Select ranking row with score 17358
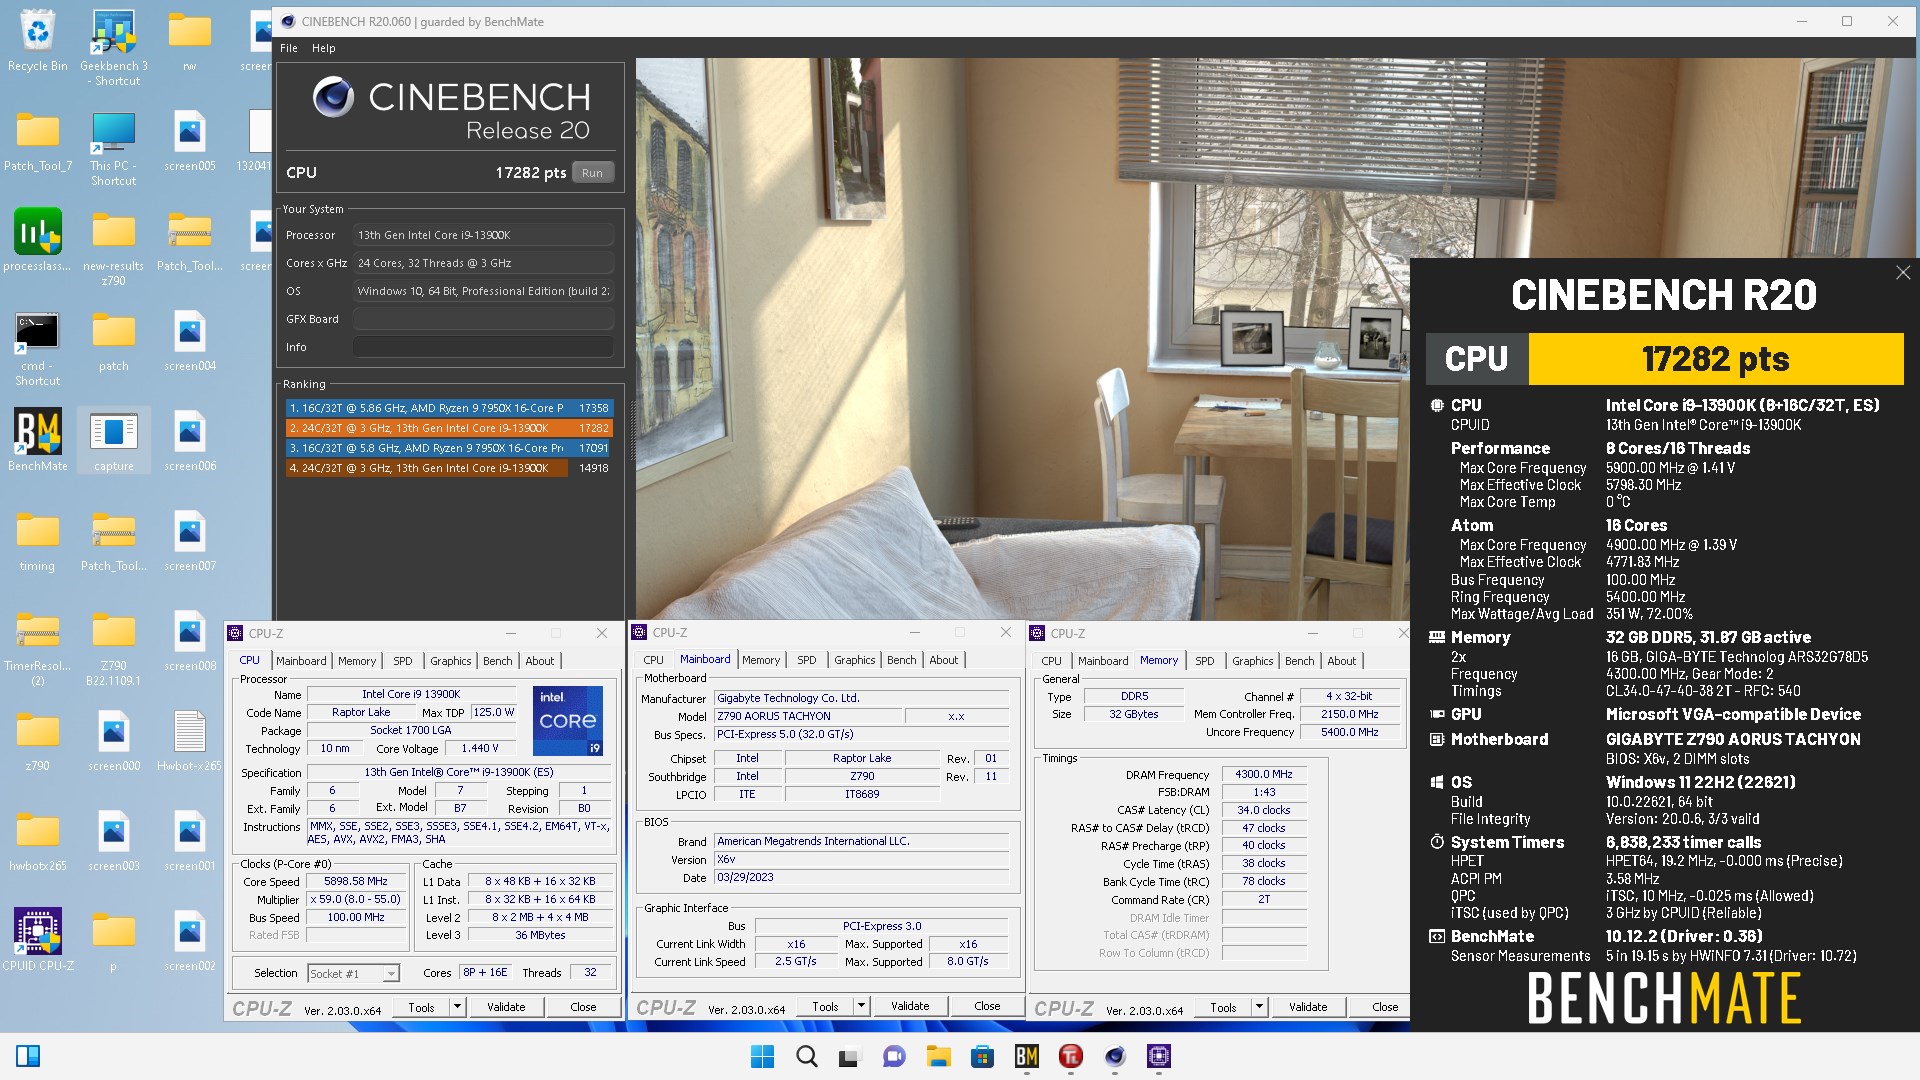 tap(449, 408)
